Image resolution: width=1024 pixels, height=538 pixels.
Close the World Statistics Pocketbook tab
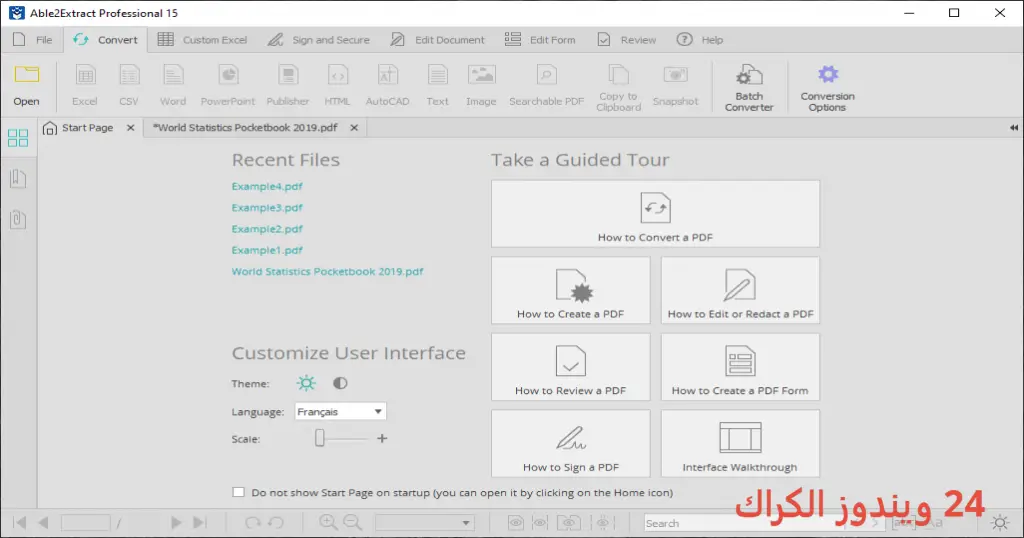[354, 128]
